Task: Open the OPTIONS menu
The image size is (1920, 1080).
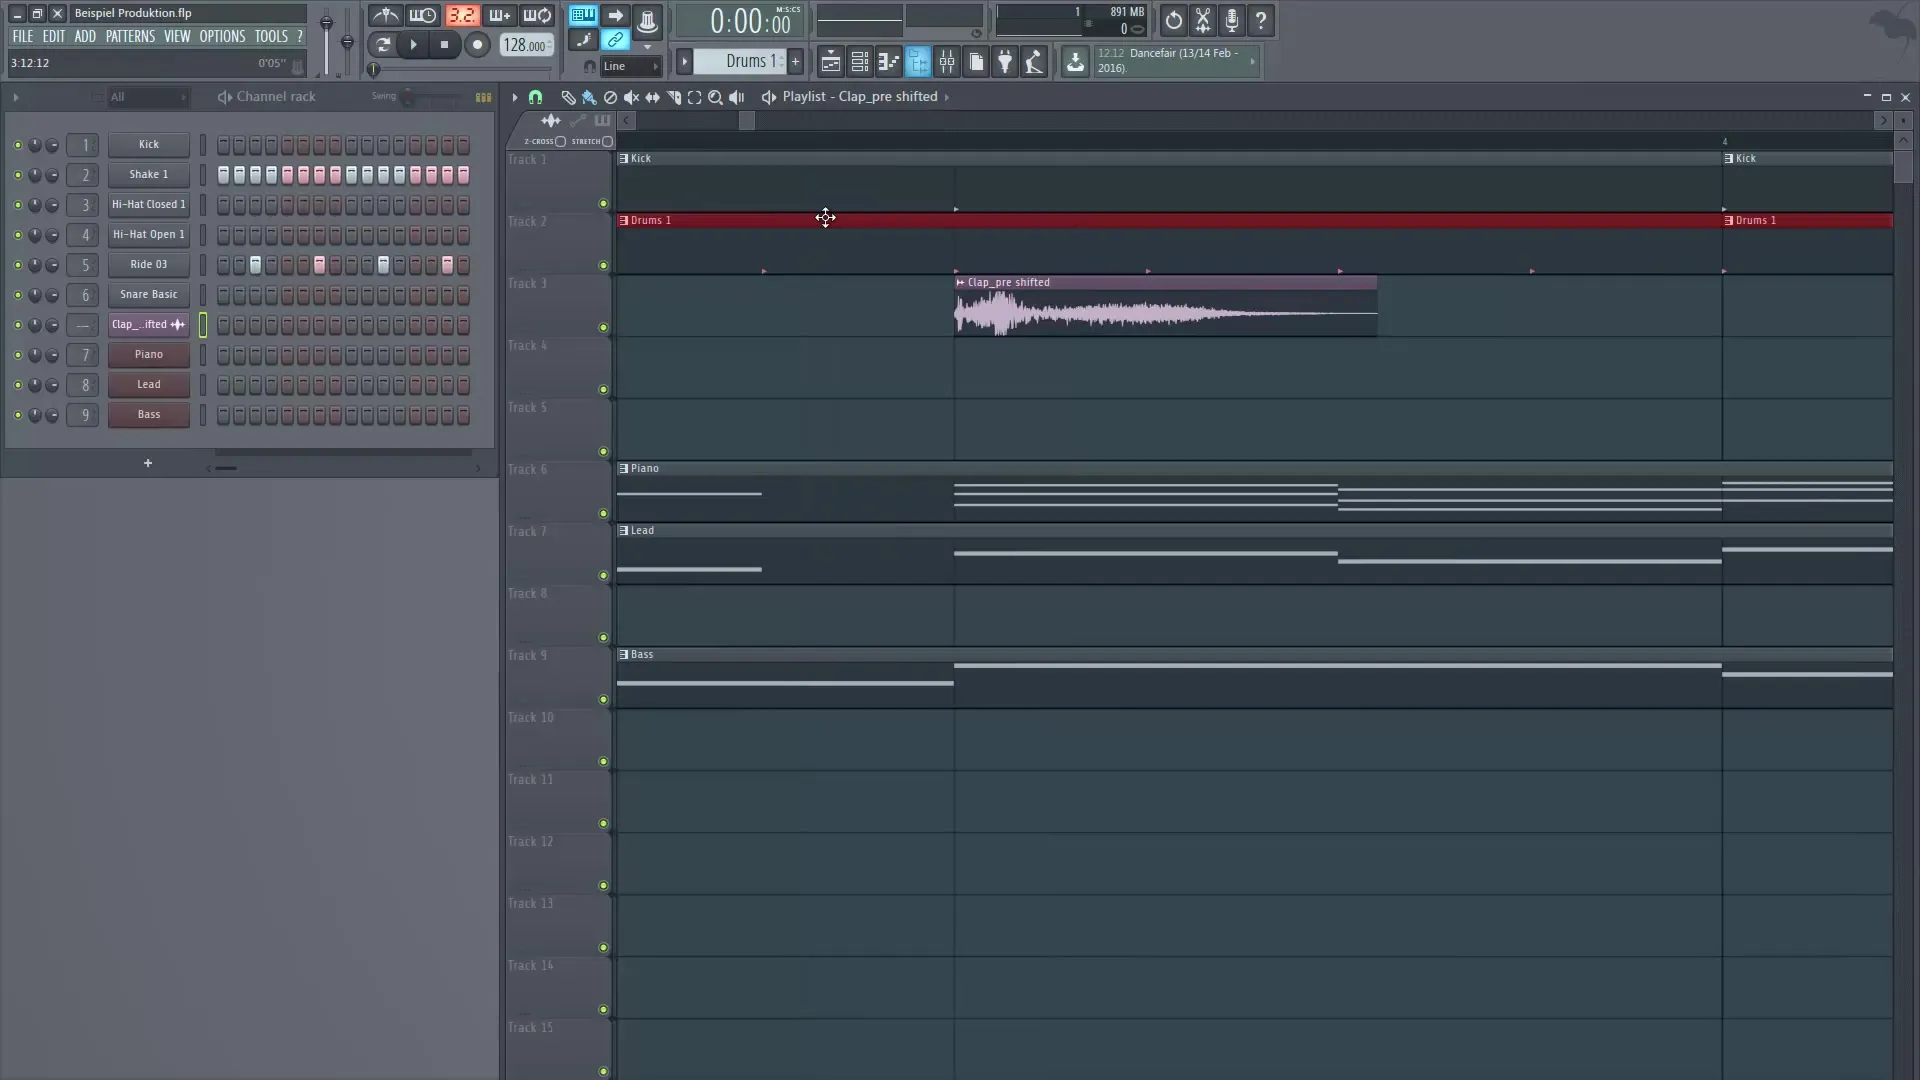Action: (x=222, y=36)
